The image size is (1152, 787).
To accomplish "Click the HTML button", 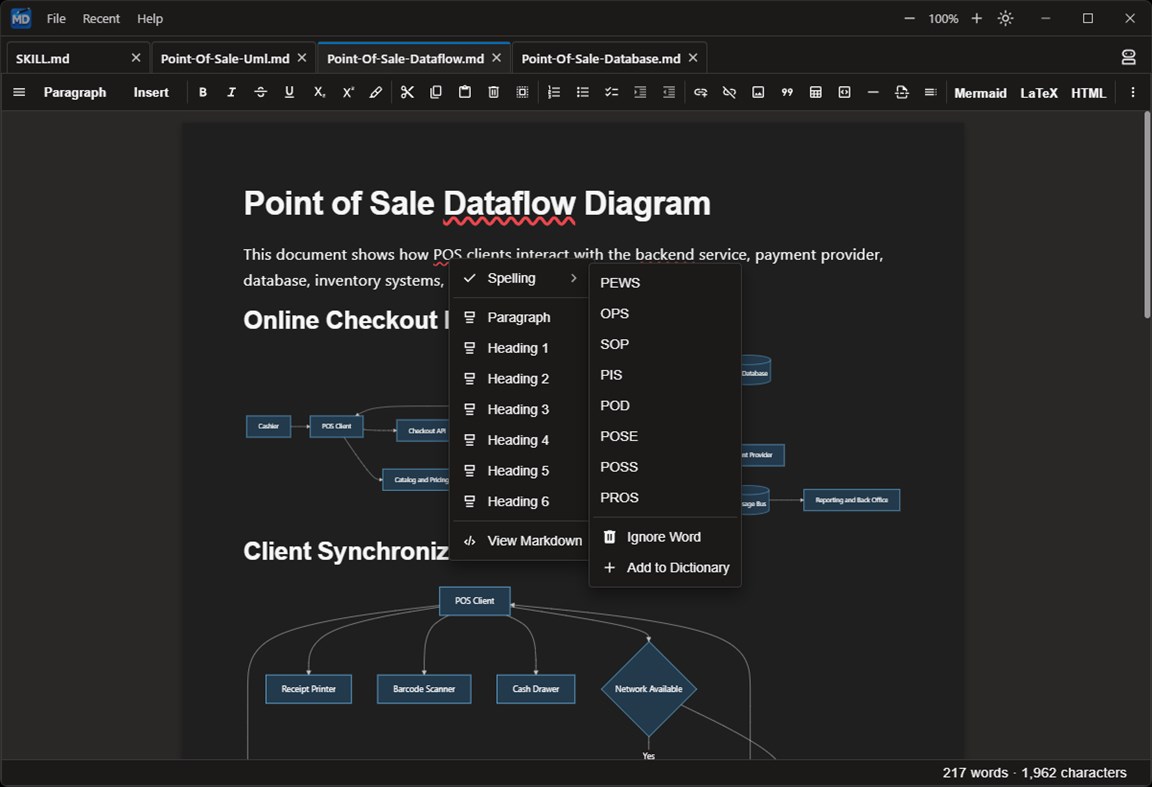I will point(1088,93).
